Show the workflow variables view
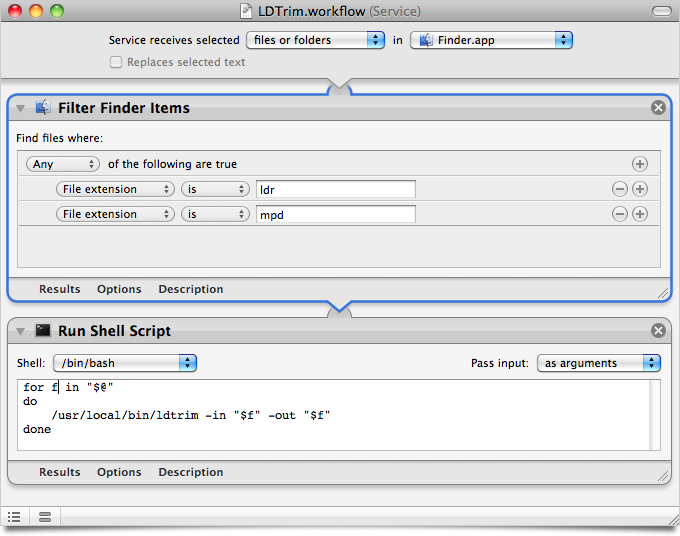This screenshot has height=536, width=680. click(x=45, y=516)
